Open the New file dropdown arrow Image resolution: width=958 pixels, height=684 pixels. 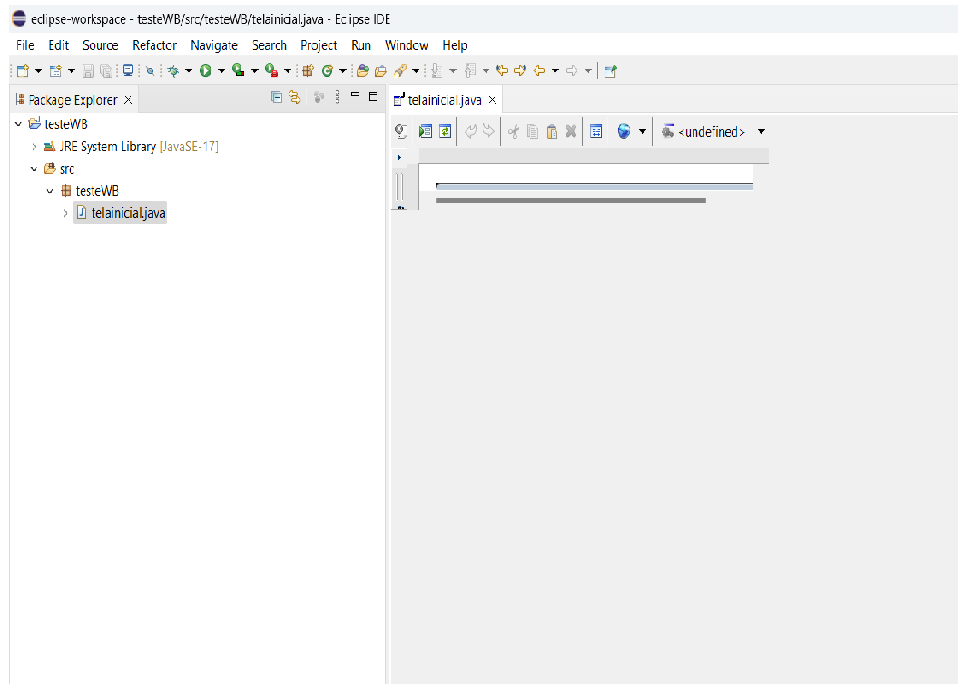tap(38, 71)
